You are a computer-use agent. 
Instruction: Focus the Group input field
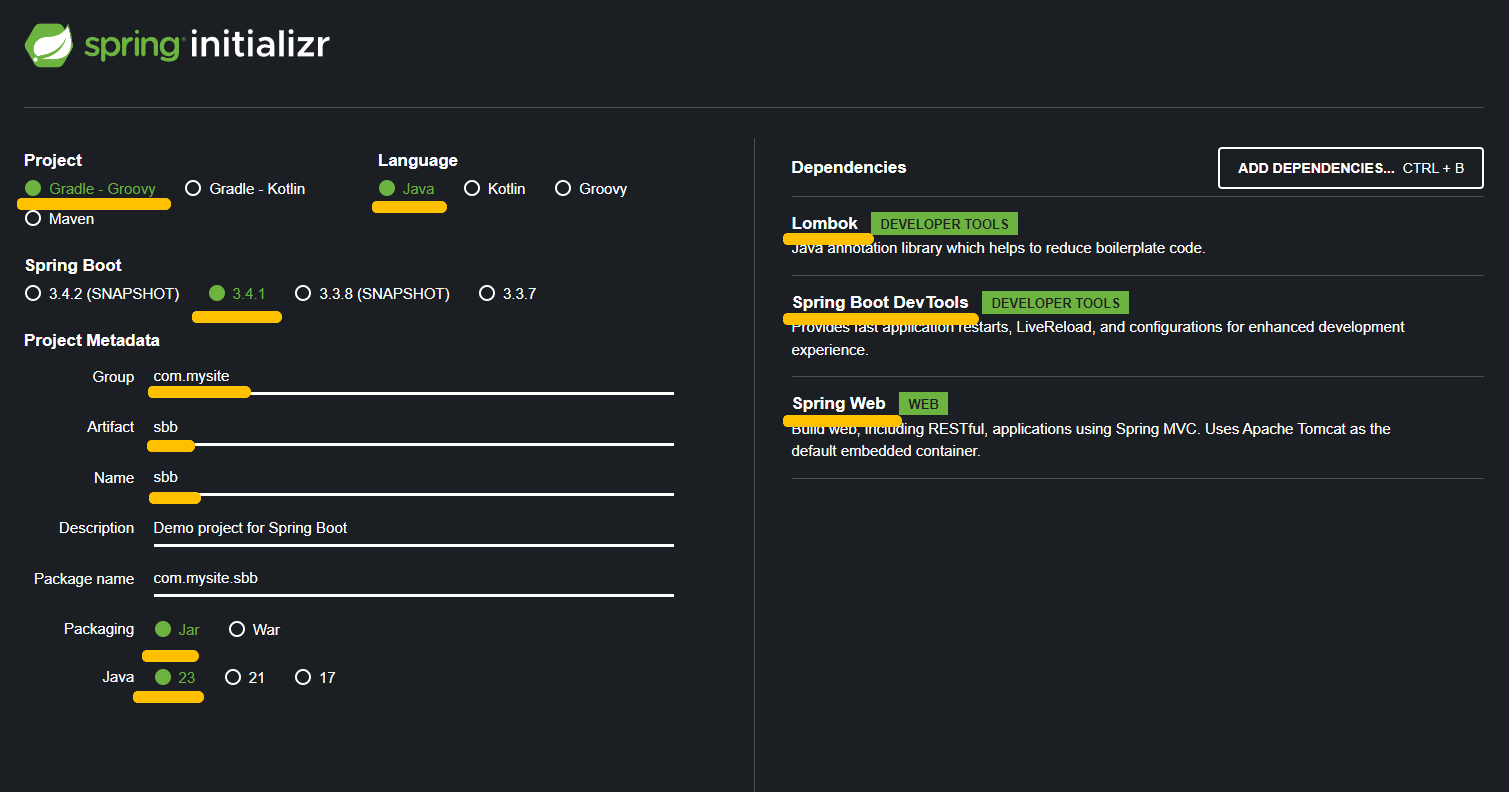click(x=413, y=377)
